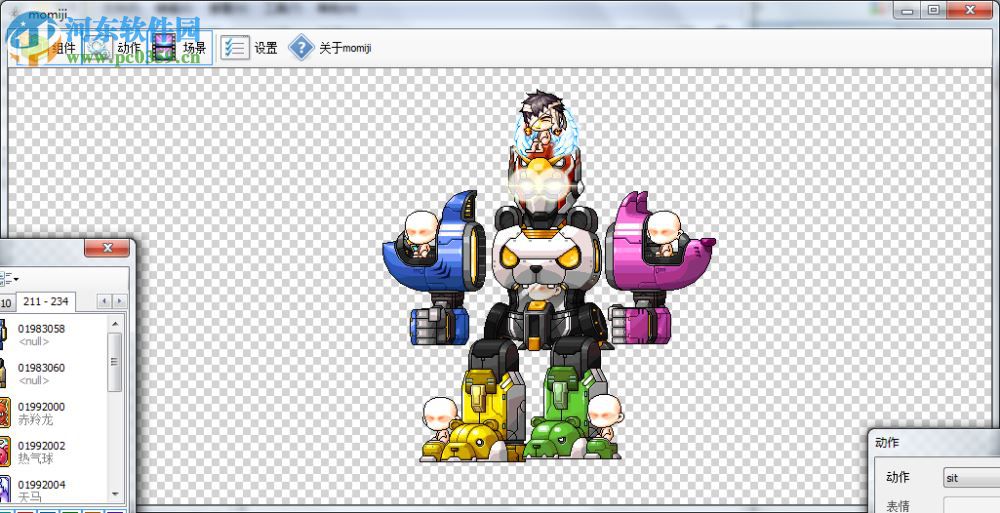Click the 关于momiji help icon
Screen dimensions: 1000x513
point(301,47)
